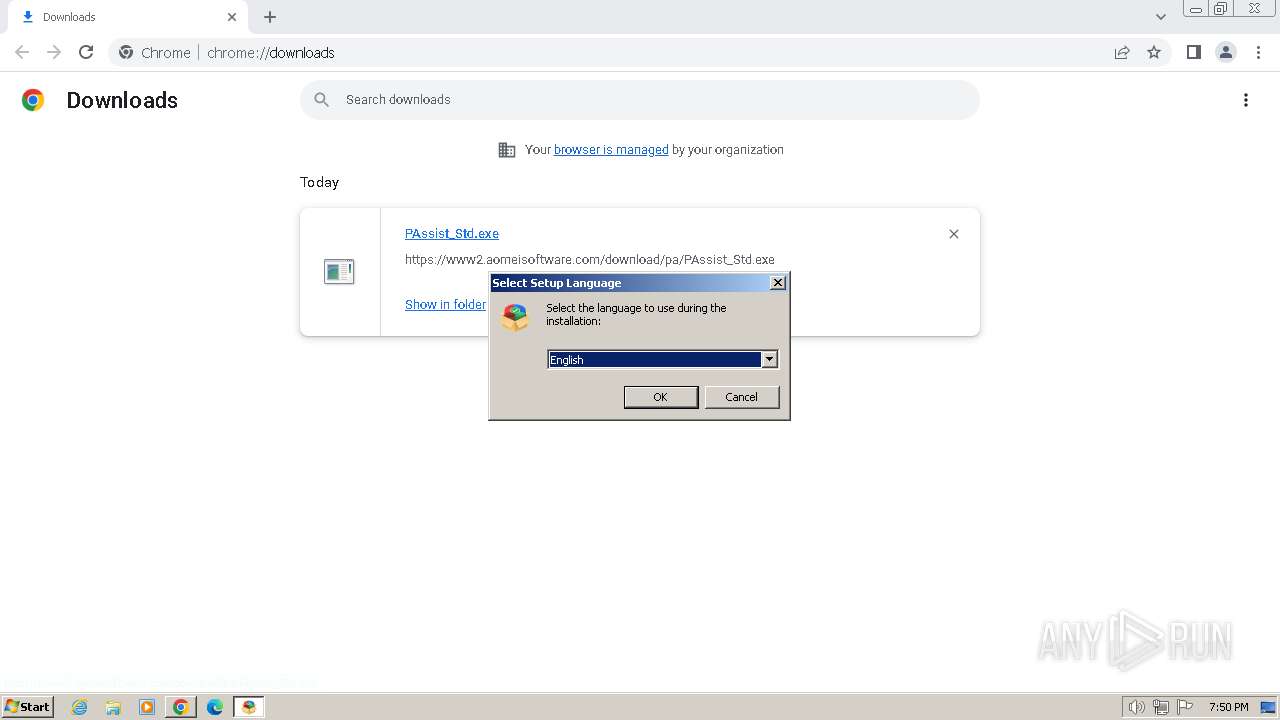Screen dimensions: 1280x720
Task: Open the Chrome profile avatar
Action: 1225,52
